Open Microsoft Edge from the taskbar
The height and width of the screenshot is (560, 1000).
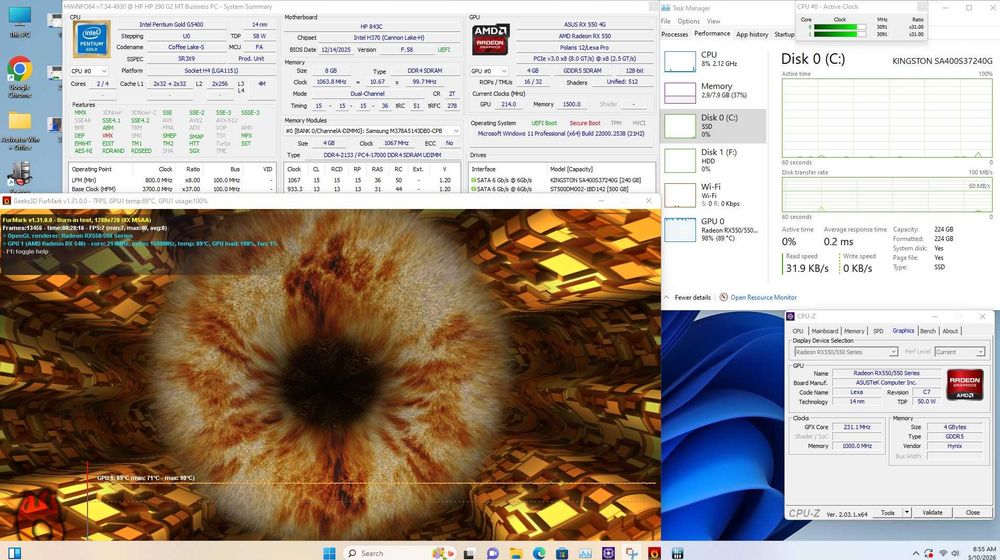tap(539, 553)
